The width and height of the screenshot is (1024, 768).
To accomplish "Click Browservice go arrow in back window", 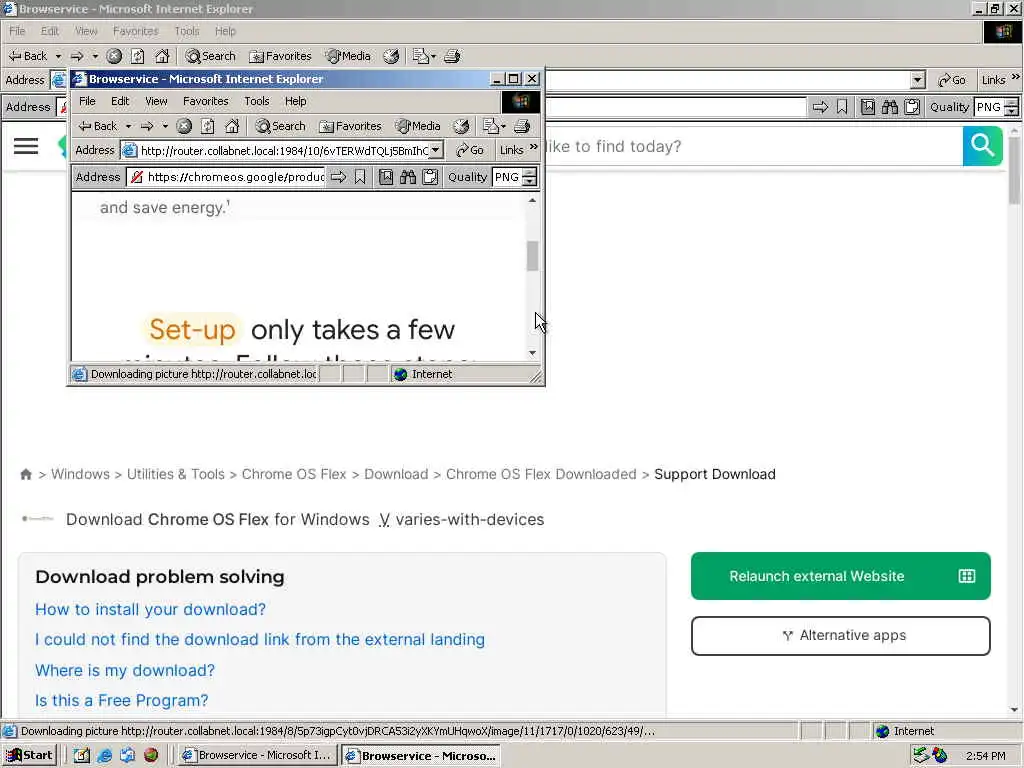I will click(820, 107).
